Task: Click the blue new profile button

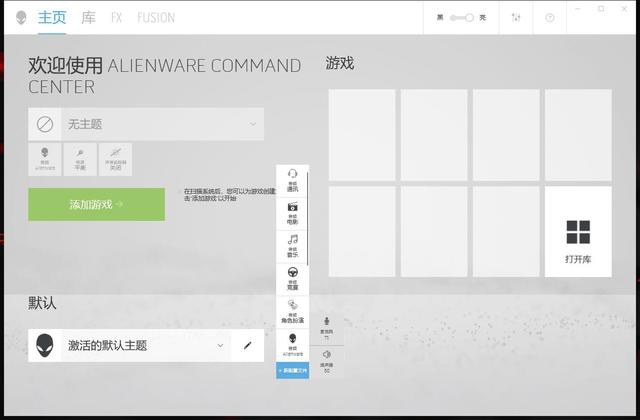Action: [x=292, y=370]
